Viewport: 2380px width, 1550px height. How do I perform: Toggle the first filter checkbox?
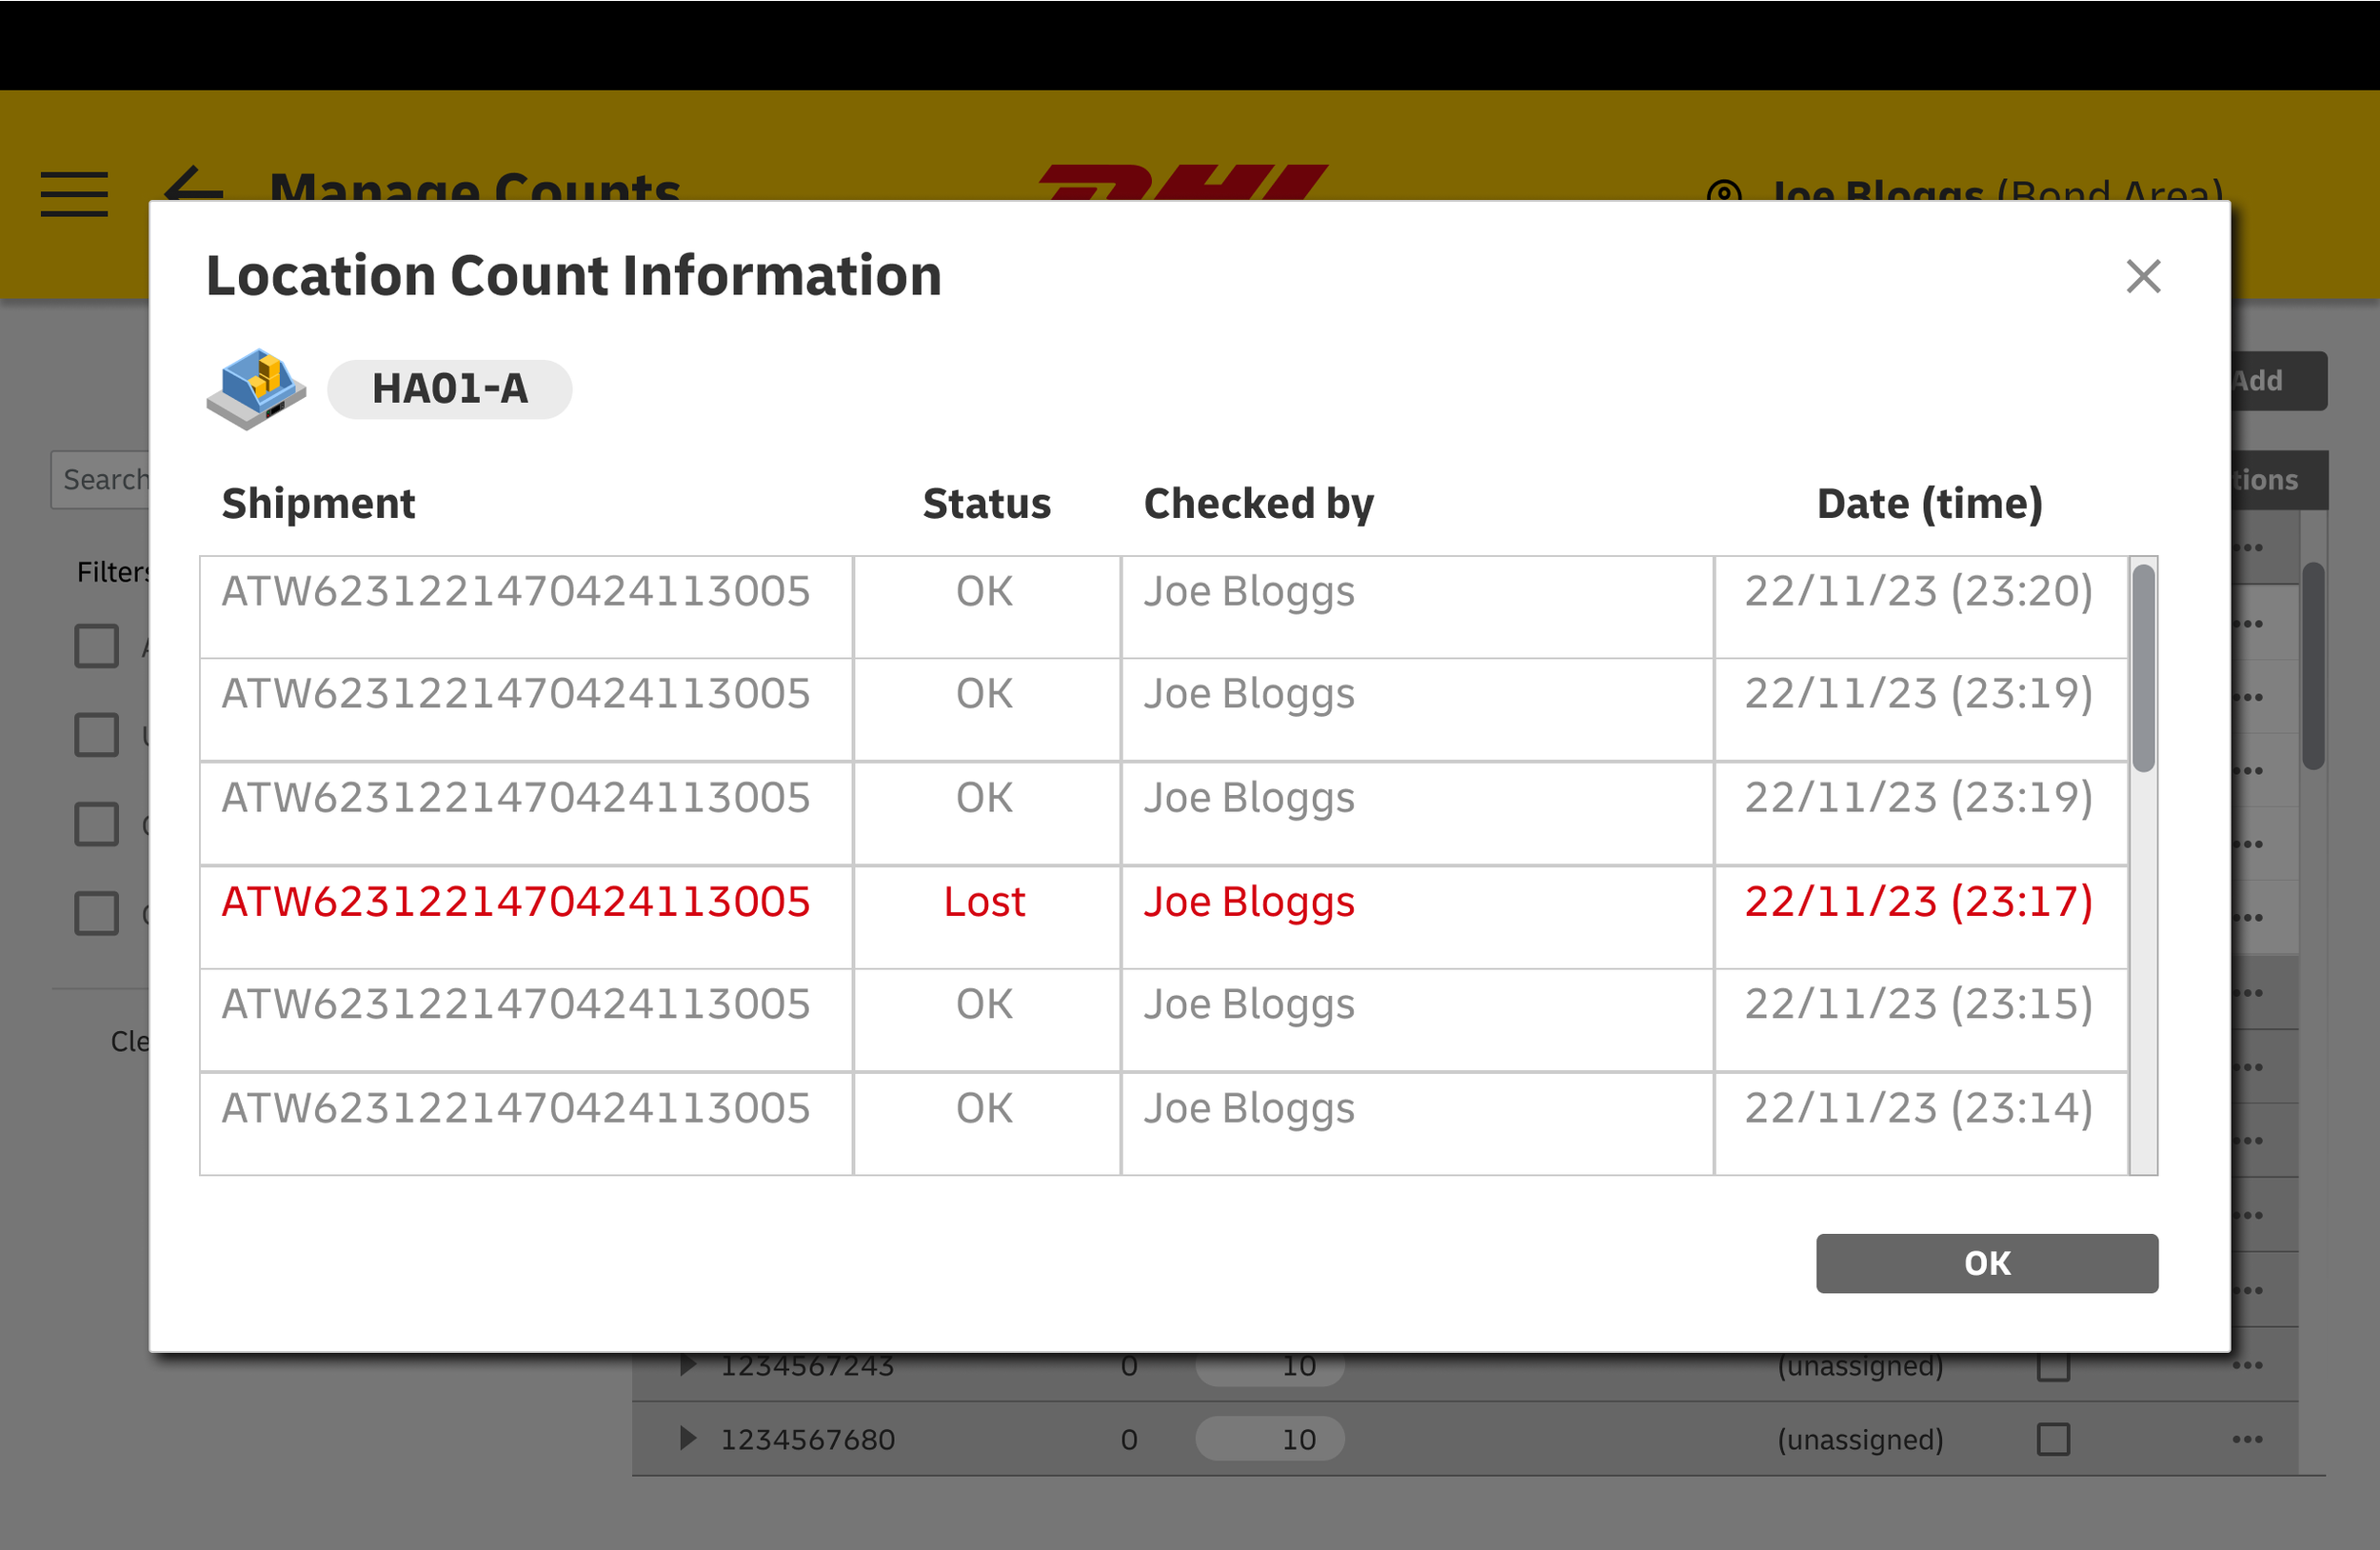pyautogui.click(x=97, y=646)
